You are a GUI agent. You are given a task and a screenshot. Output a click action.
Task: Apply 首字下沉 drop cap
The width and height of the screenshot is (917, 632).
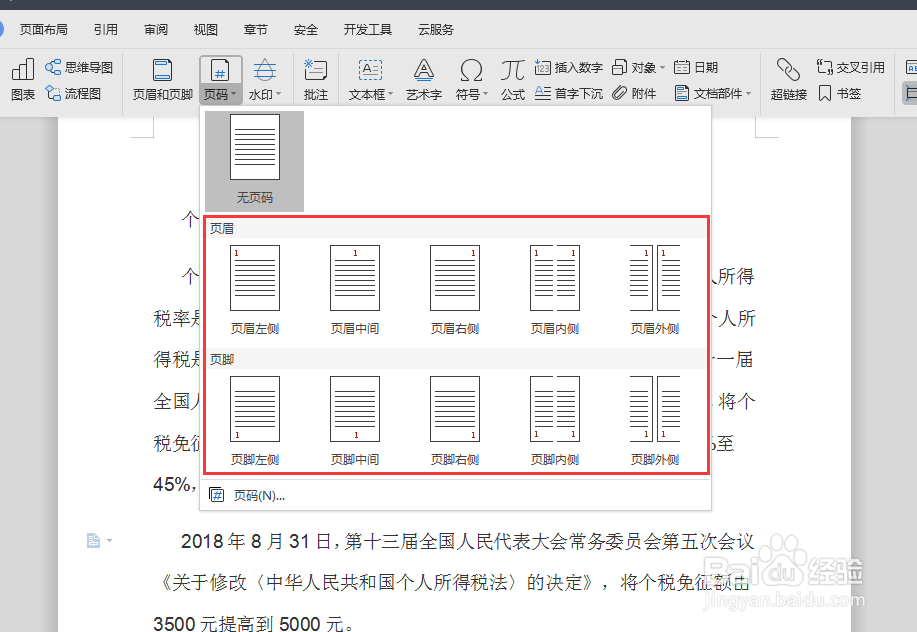(568, 94)
